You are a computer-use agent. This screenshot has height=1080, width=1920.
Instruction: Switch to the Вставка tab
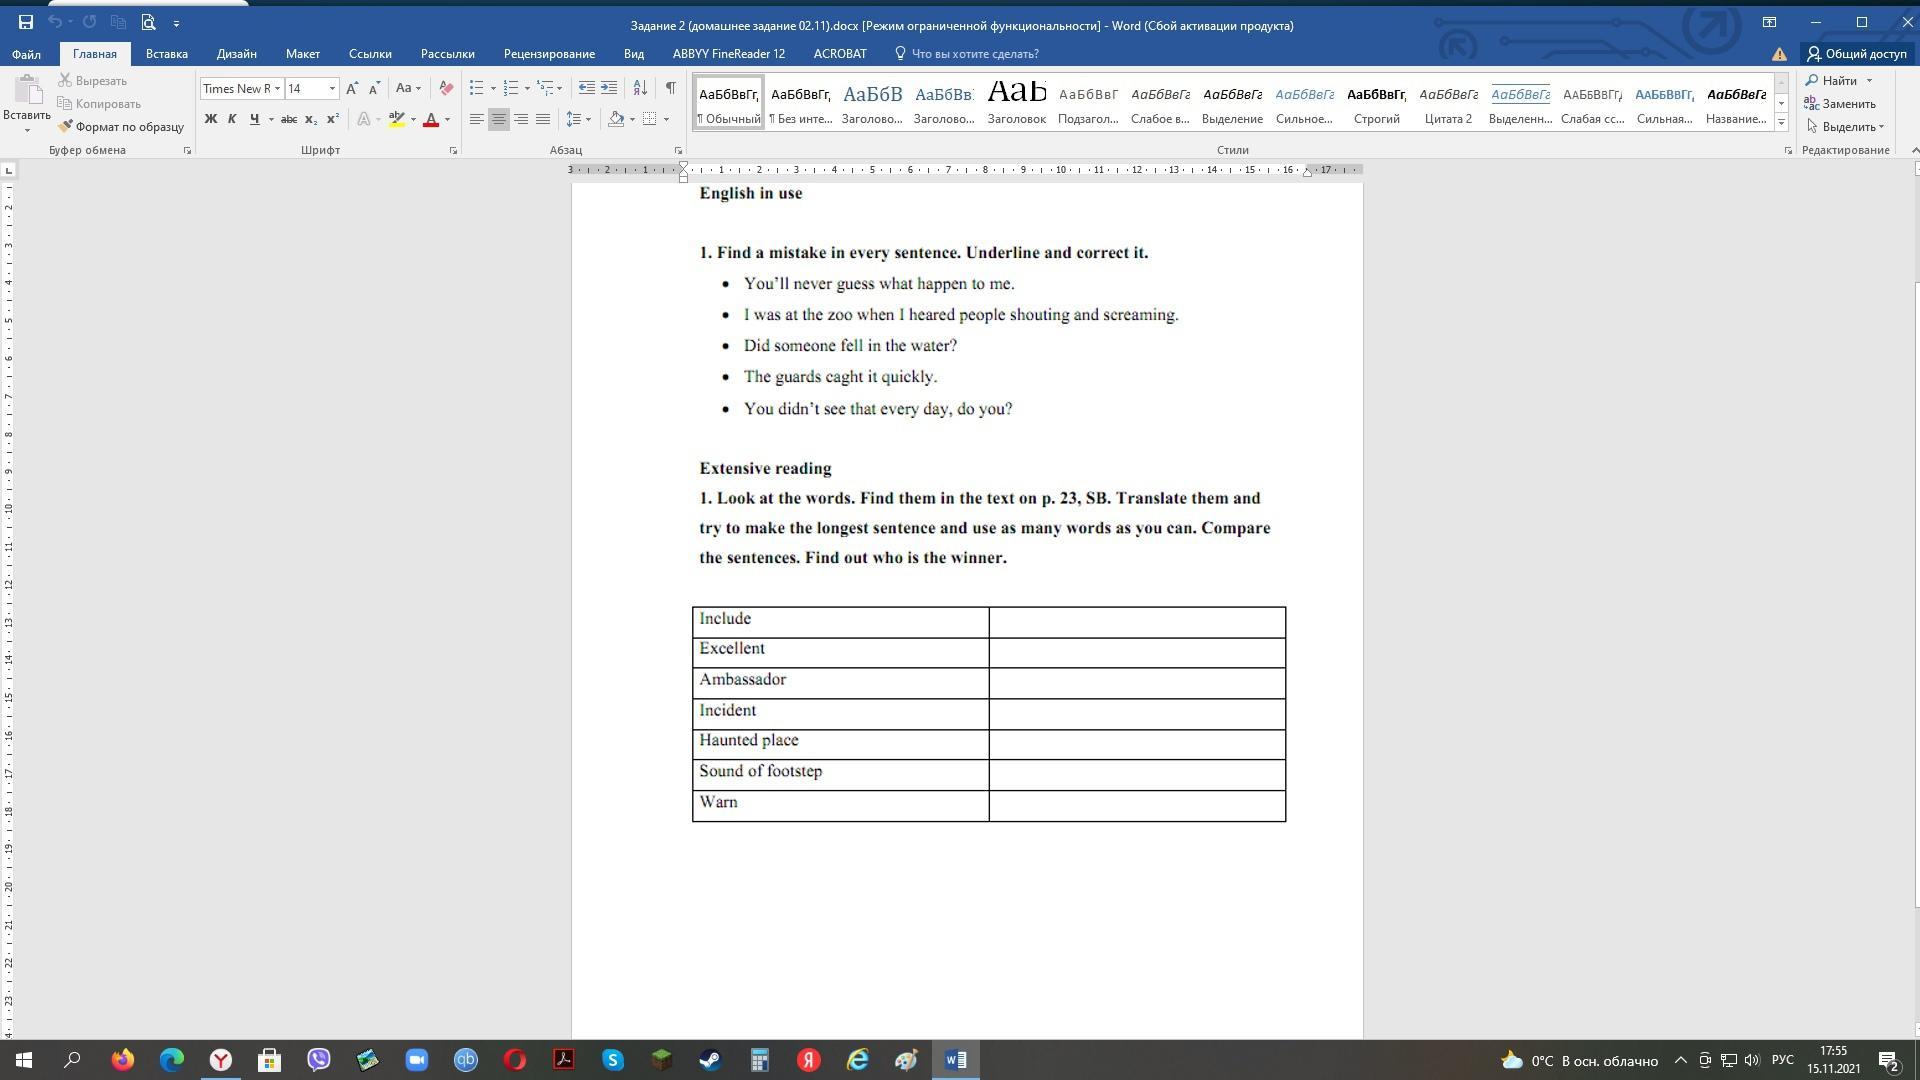tap(167, 54)
